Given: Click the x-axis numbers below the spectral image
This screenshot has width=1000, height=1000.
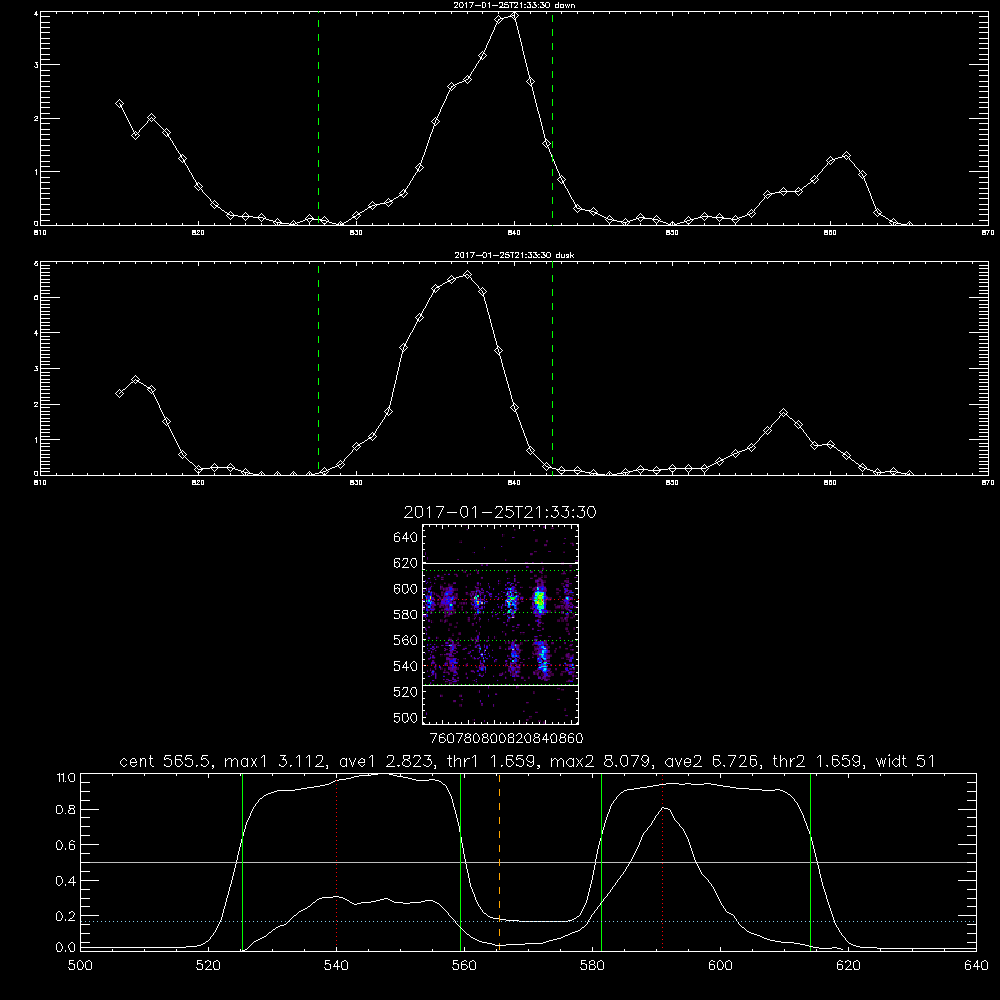Looking at the screenshot, I should point(506,739).
